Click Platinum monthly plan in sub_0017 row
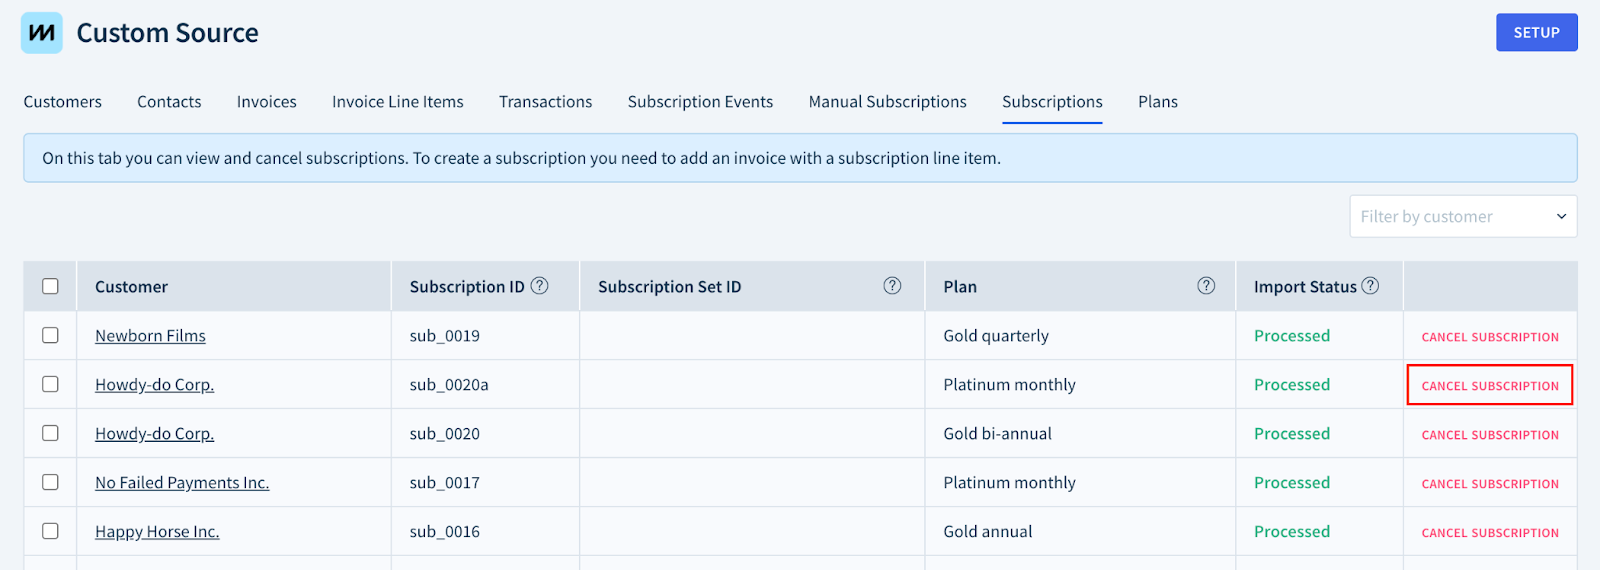The height and width of the screenshot is (570, 1600). click(x=1010, y=483)
